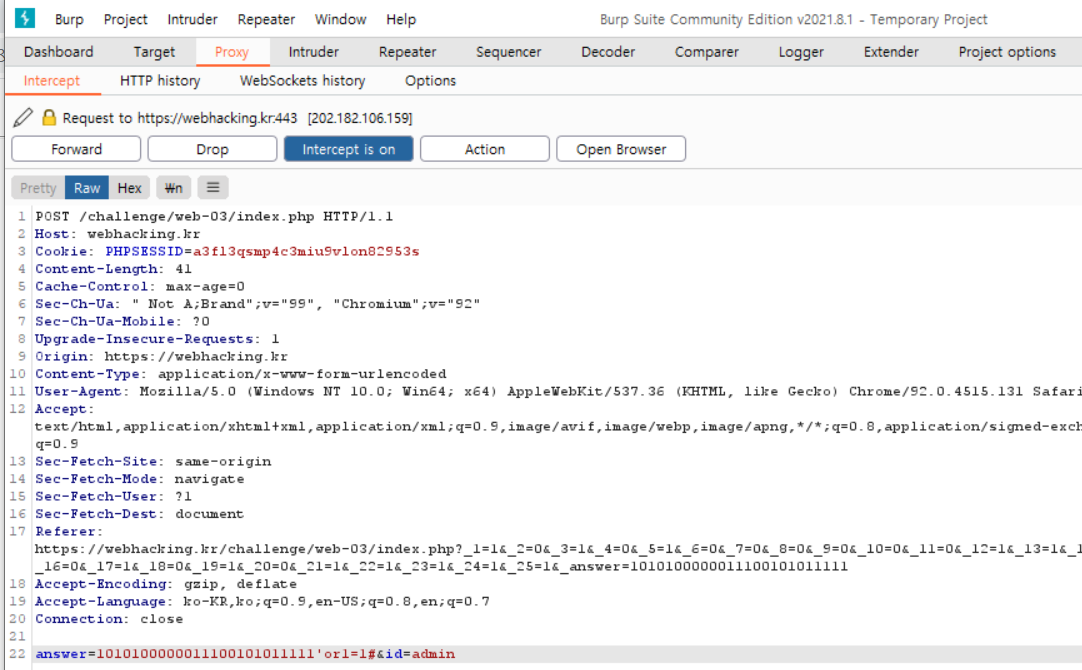Image resolution: width=1082 pixels, height=670 pixels.
Task: Click the request target URL text
Action: [217, 118]
